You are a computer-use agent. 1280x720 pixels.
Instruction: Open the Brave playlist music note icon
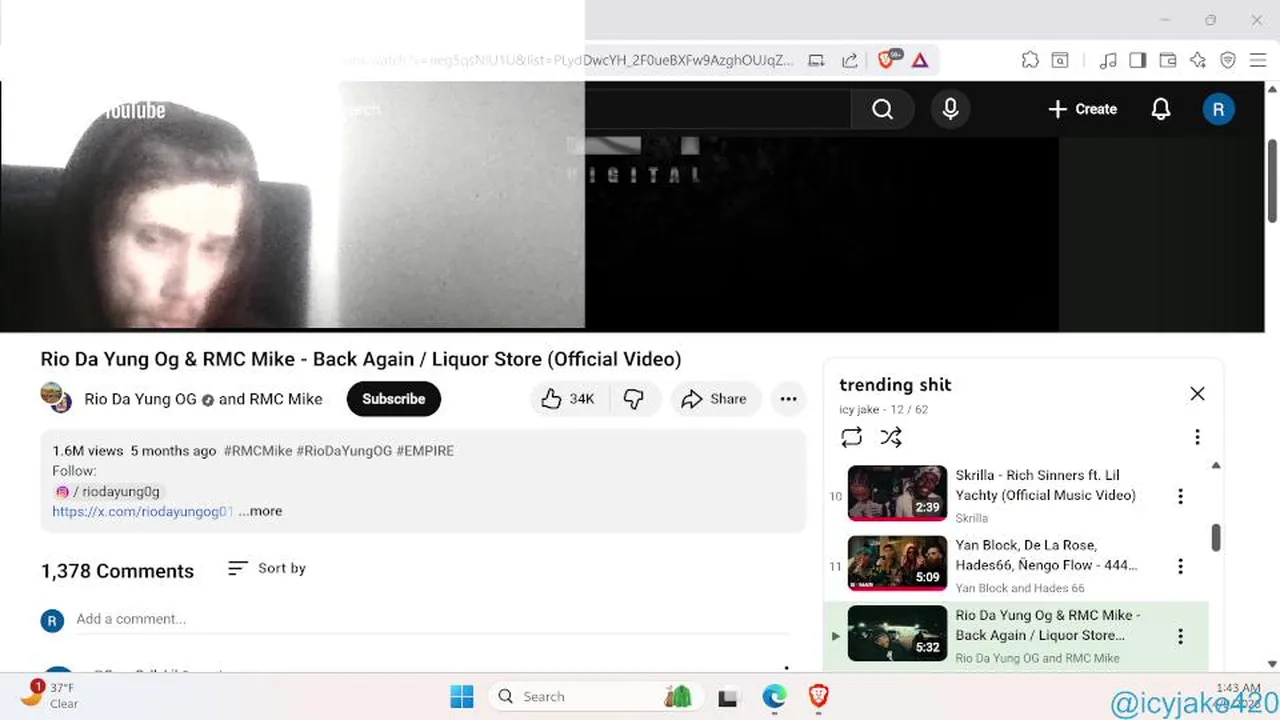pos(1107,60)
